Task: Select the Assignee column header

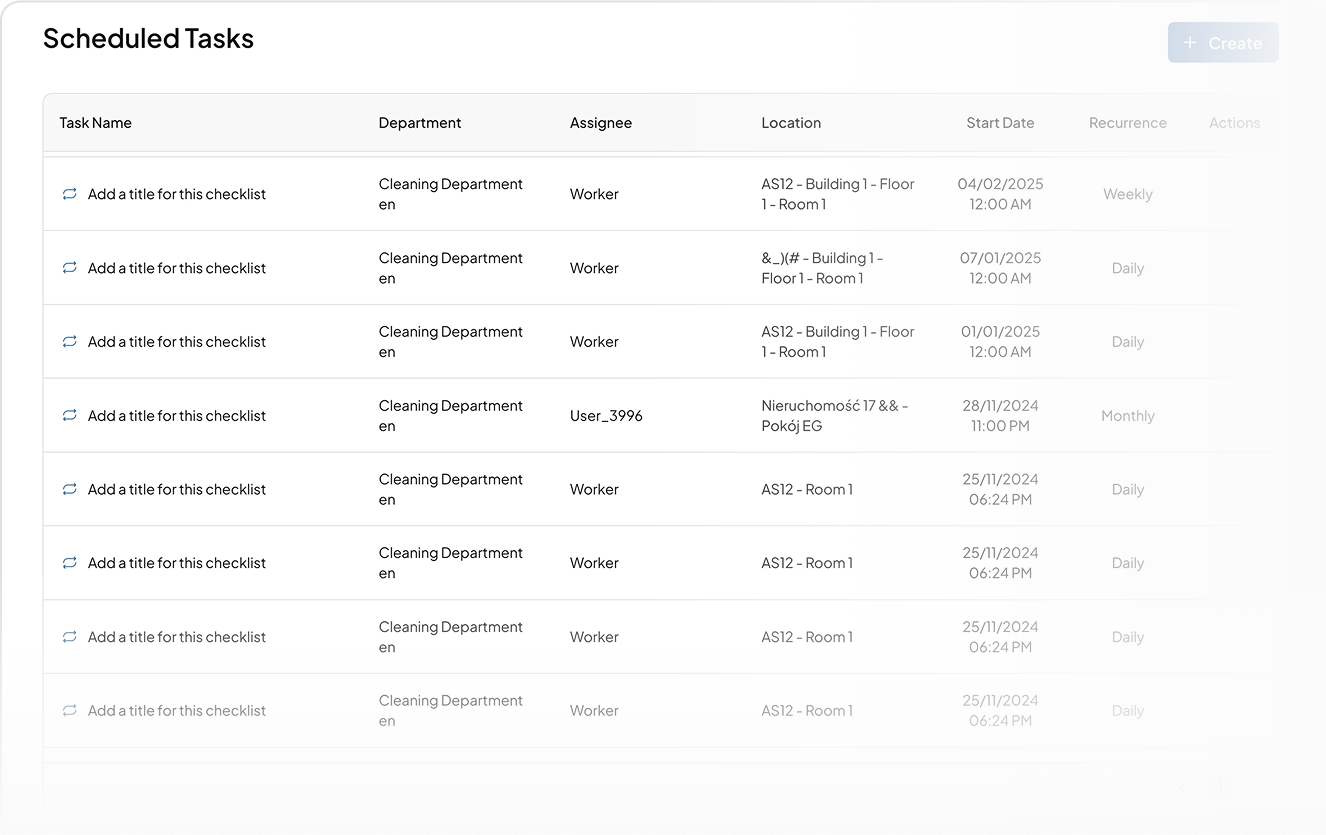Action: tap(601, 123)
